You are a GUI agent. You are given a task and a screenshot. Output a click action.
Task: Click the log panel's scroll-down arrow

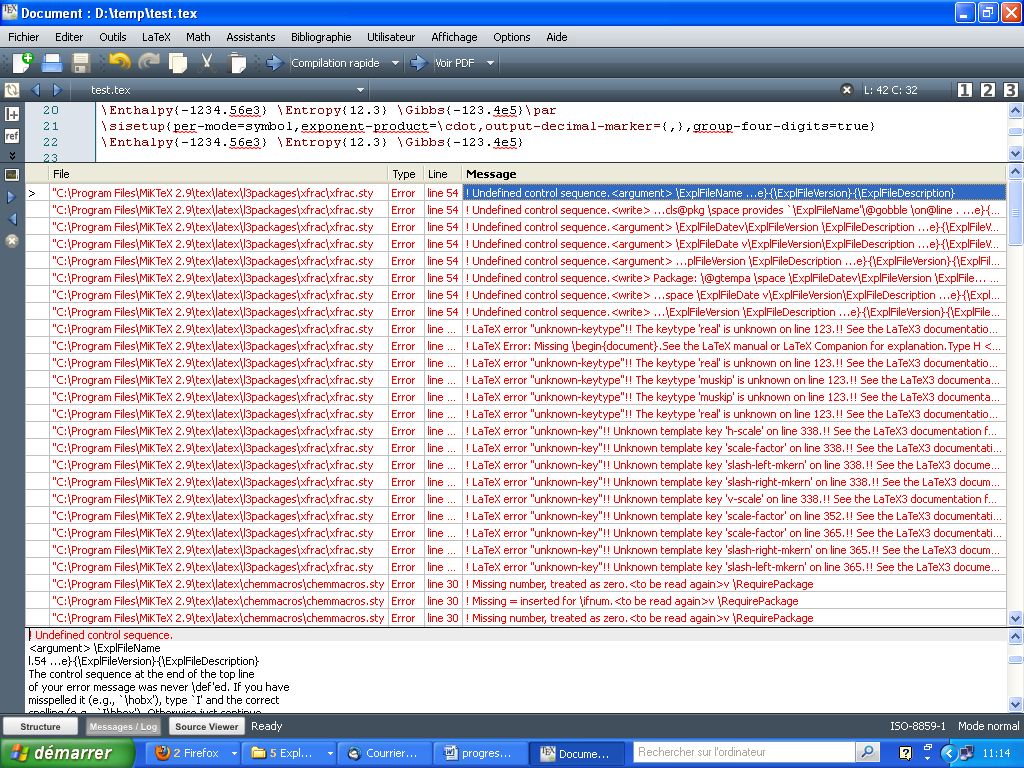tap(1015, 705)
